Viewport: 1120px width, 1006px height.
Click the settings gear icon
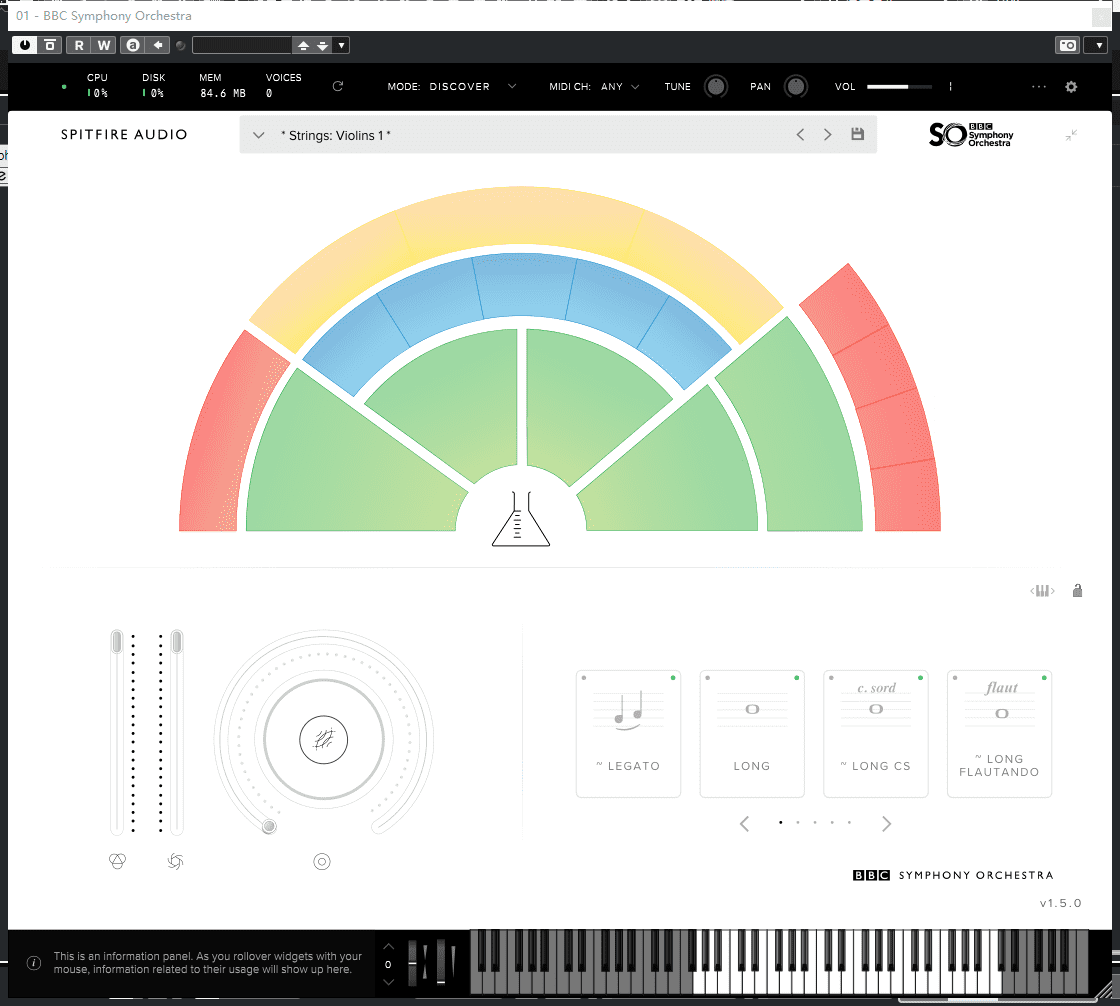[1071, 87]
